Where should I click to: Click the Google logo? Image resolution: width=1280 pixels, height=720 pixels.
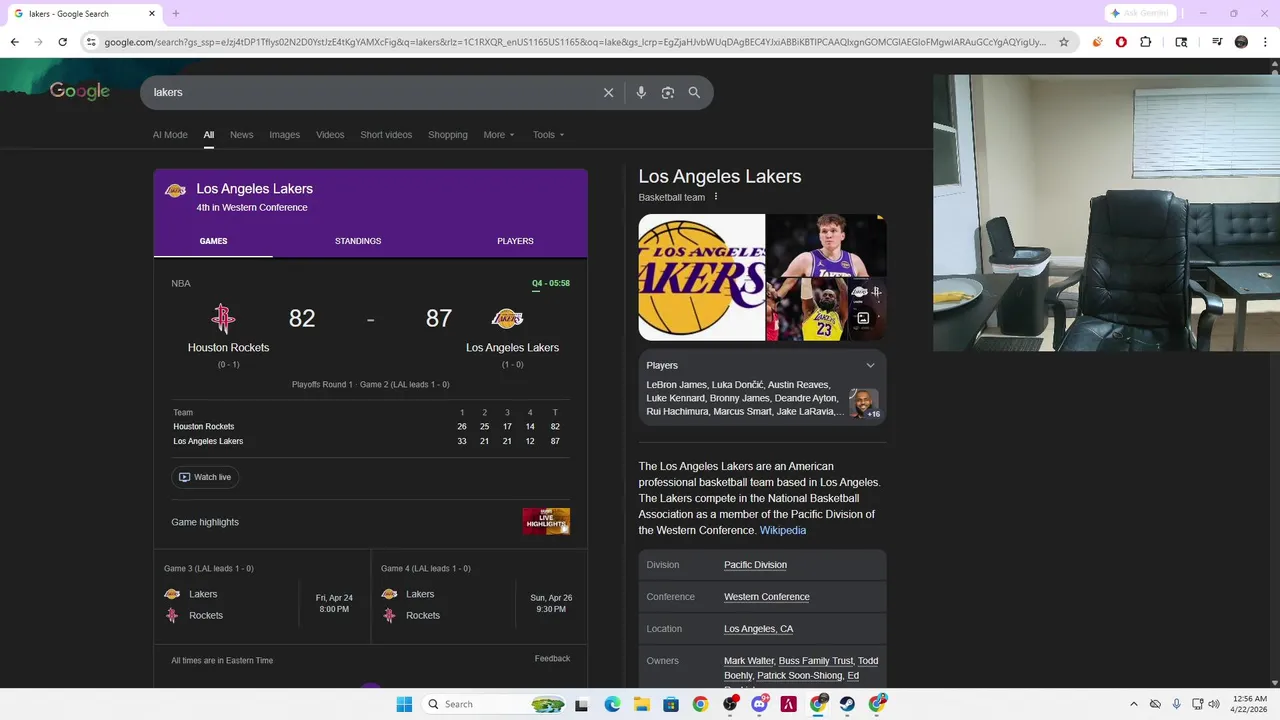coord(80,91)
